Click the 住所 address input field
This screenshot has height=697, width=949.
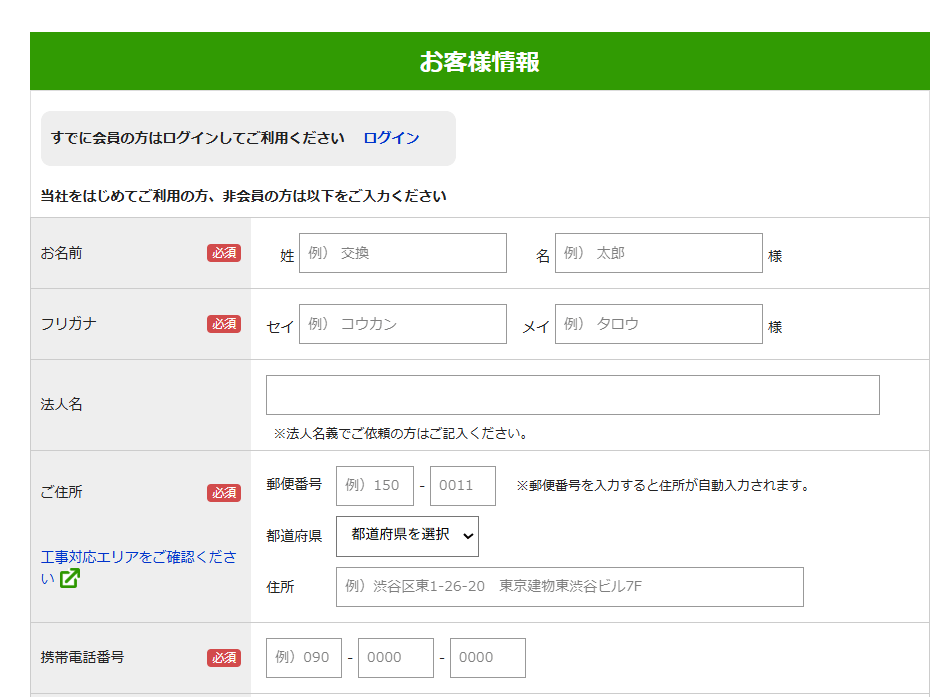(569, 587)
